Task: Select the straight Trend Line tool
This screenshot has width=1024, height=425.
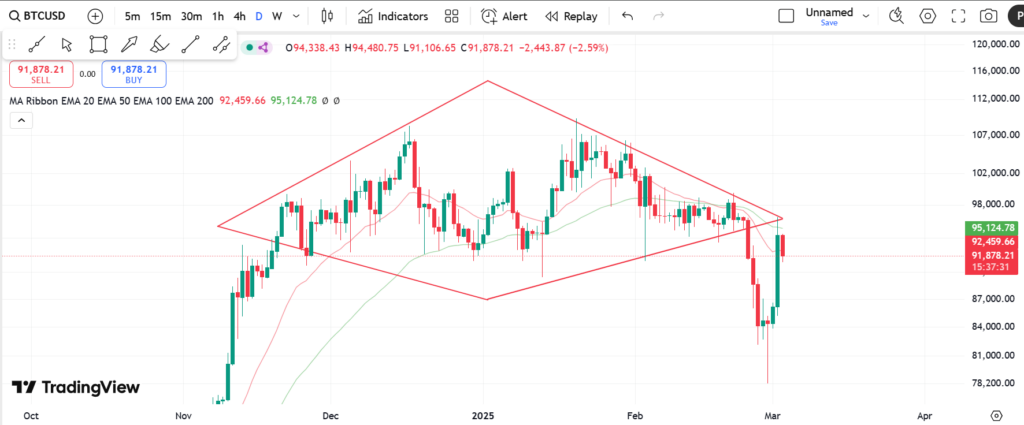Action: 190,45
